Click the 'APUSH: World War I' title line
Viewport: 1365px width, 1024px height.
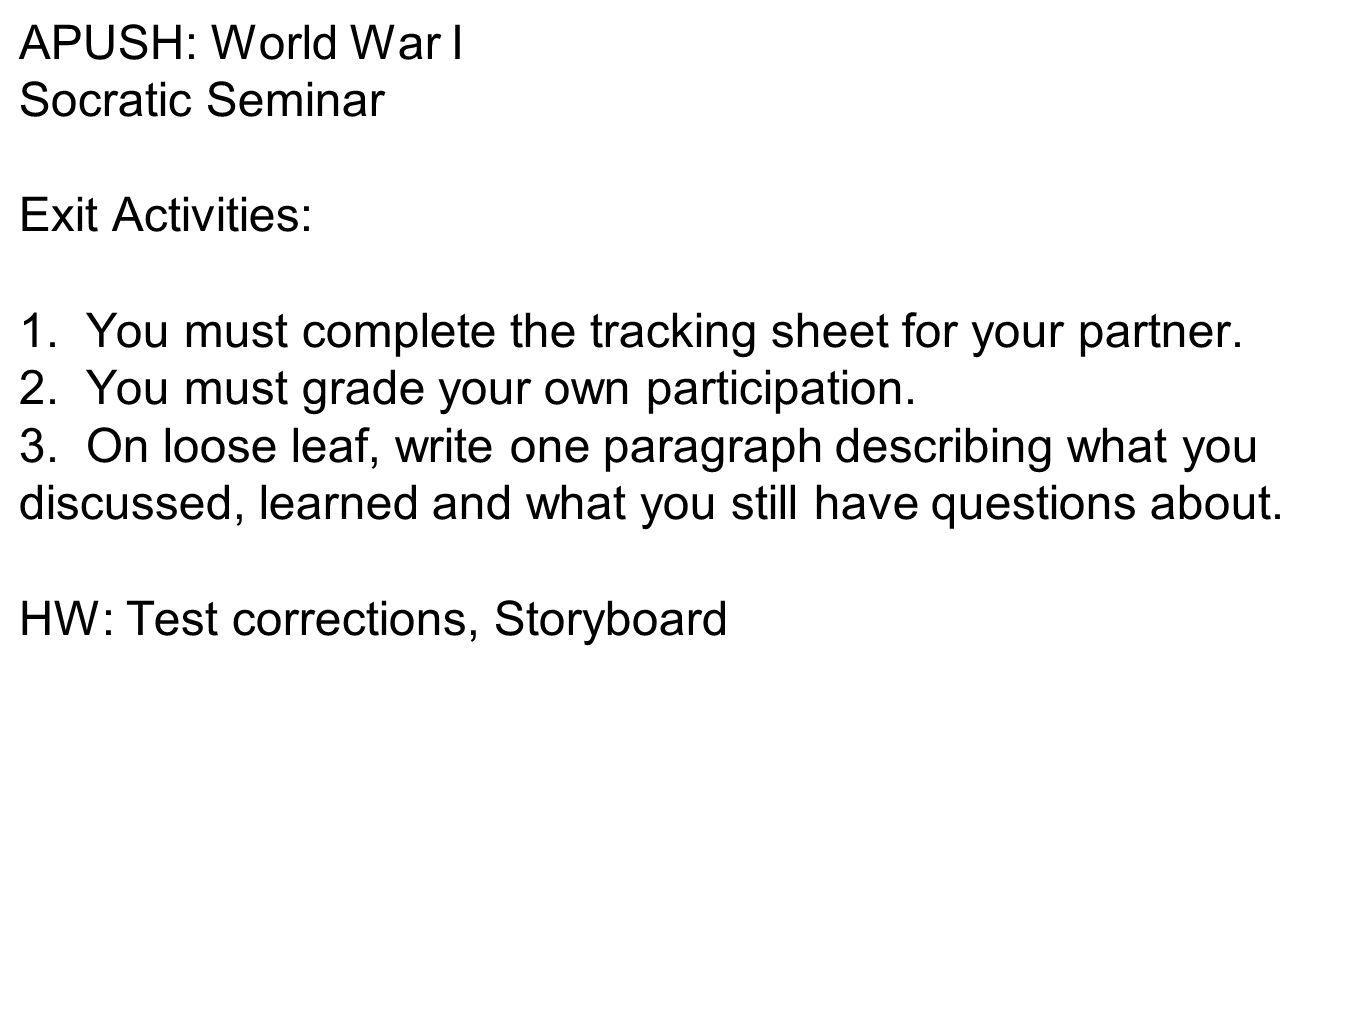click(241, 43)
